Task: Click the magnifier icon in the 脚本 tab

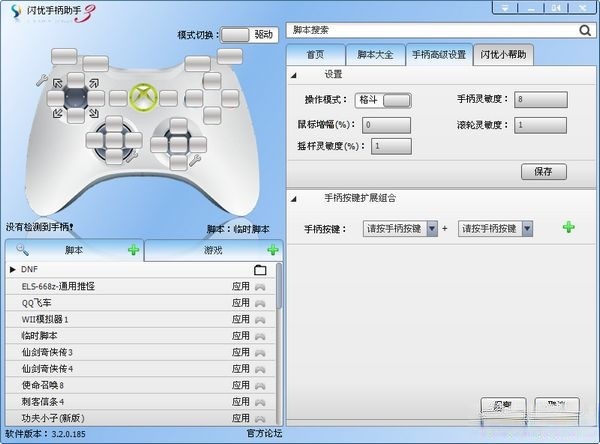Action: (22, 250)
